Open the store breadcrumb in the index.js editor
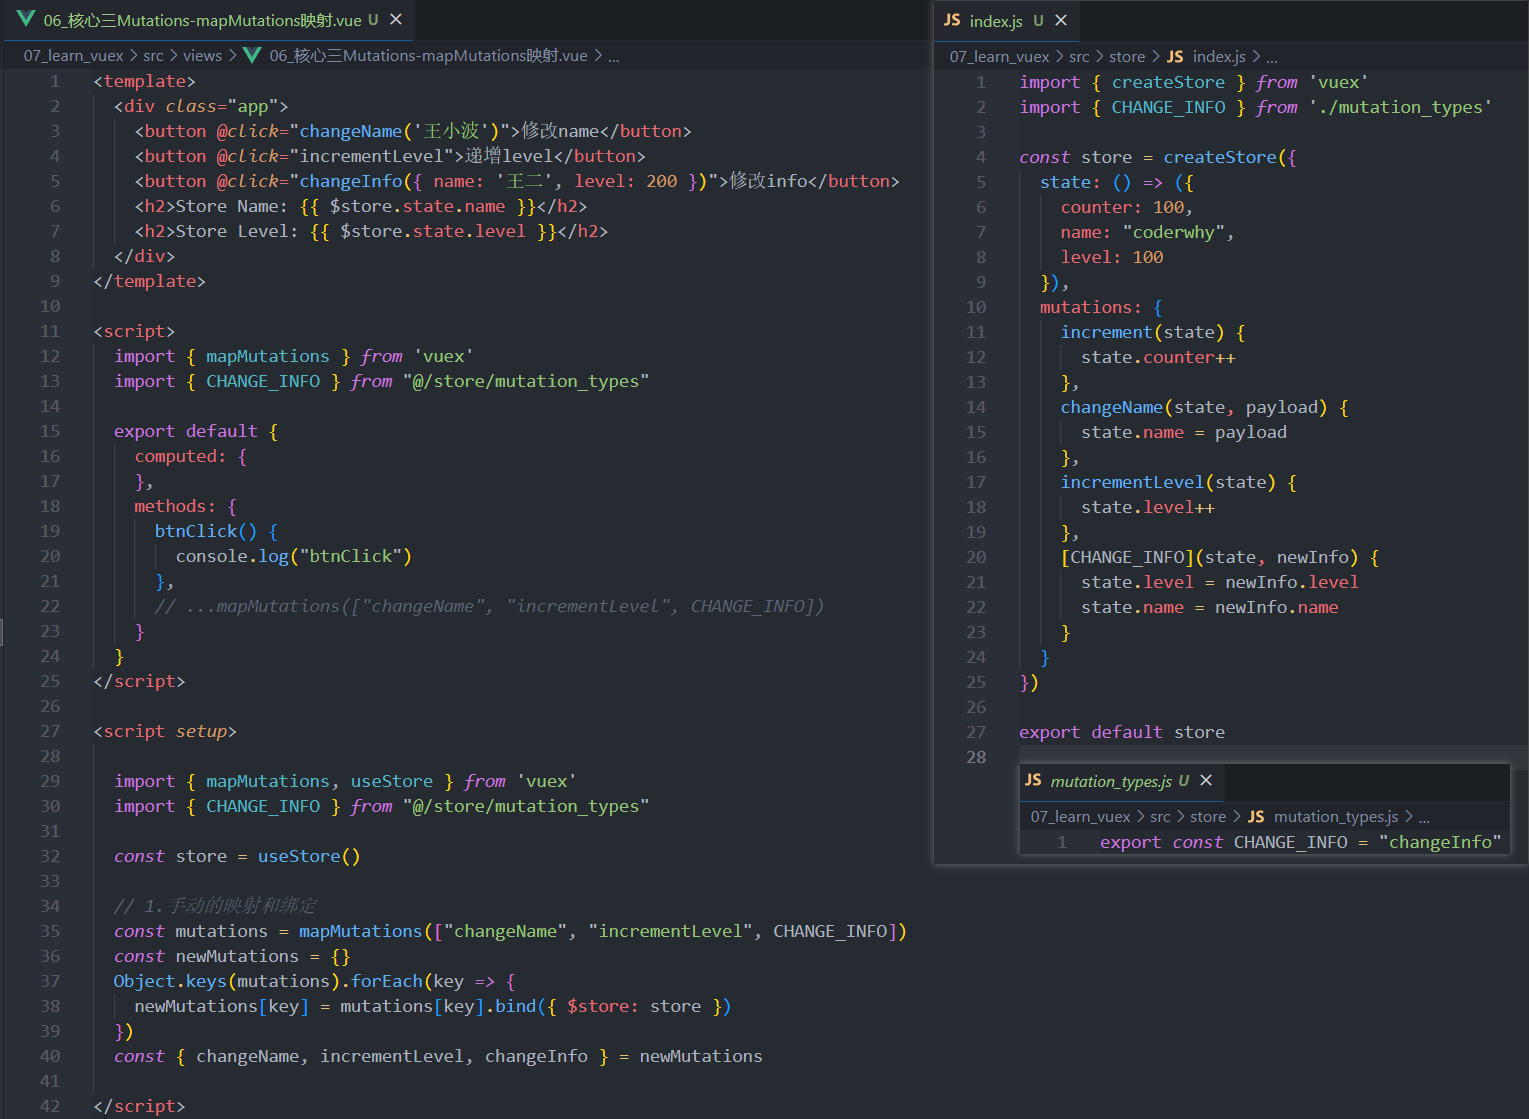The height and width of the screenshot is (1119, 1529). pyautogui.click(x=1127, y=57)
